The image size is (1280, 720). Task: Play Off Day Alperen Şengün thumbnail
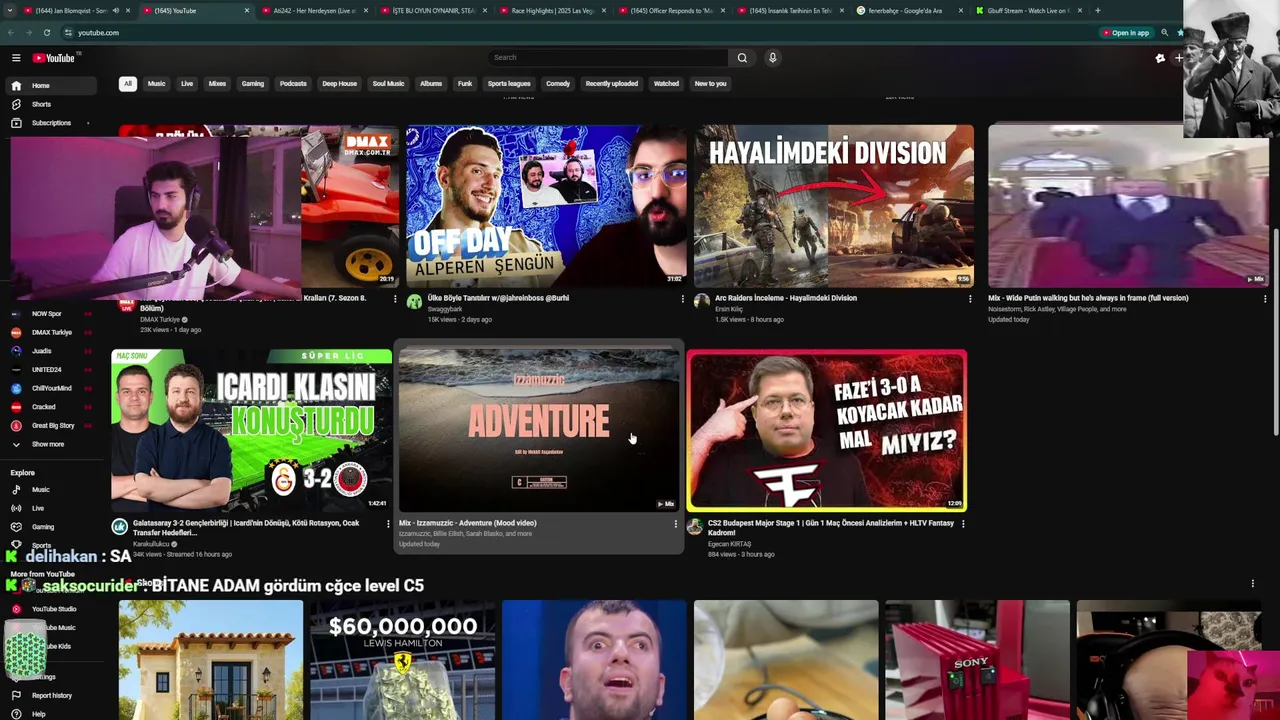(546, 206)
